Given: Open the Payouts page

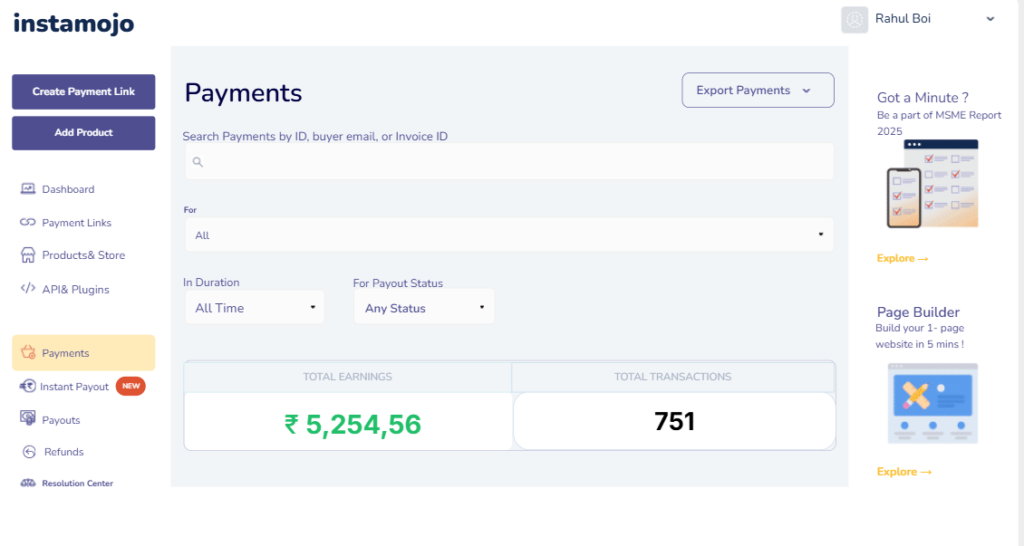Looking at the screenshot, I should (61, 420).
